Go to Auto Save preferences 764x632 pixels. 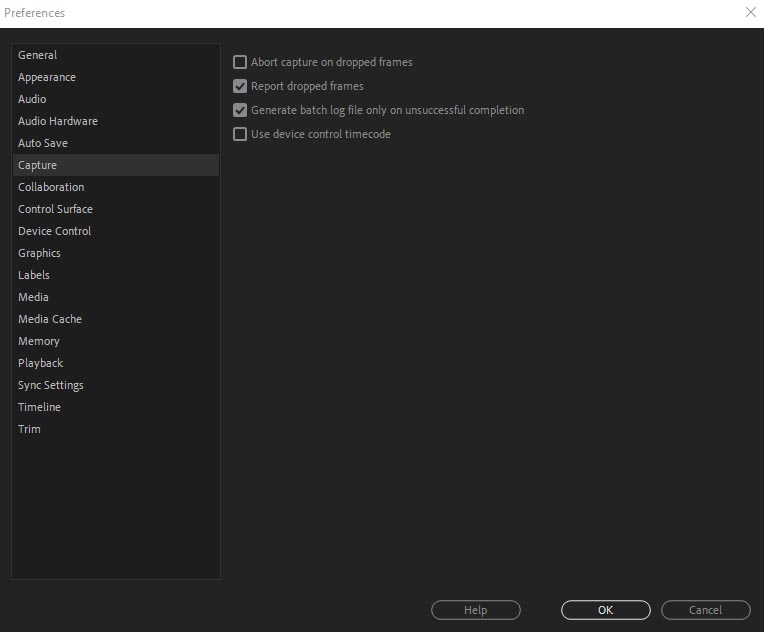pyautogui.click(x=116, y=143)
